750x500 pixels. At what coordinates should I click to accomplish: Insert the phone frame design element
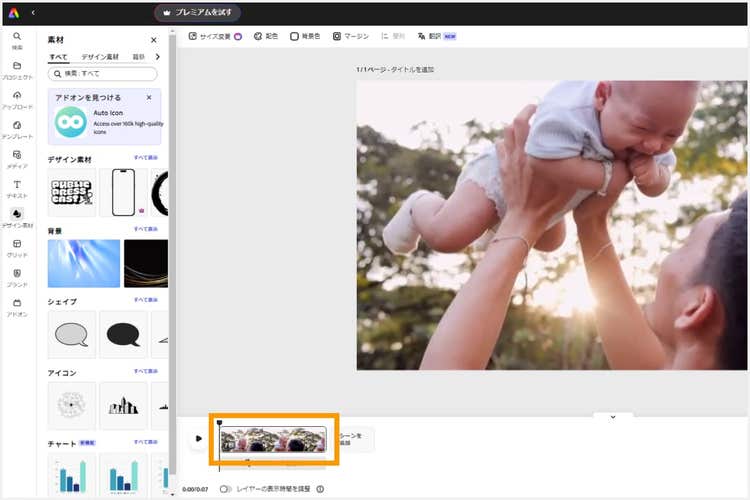tap(123, 192)
